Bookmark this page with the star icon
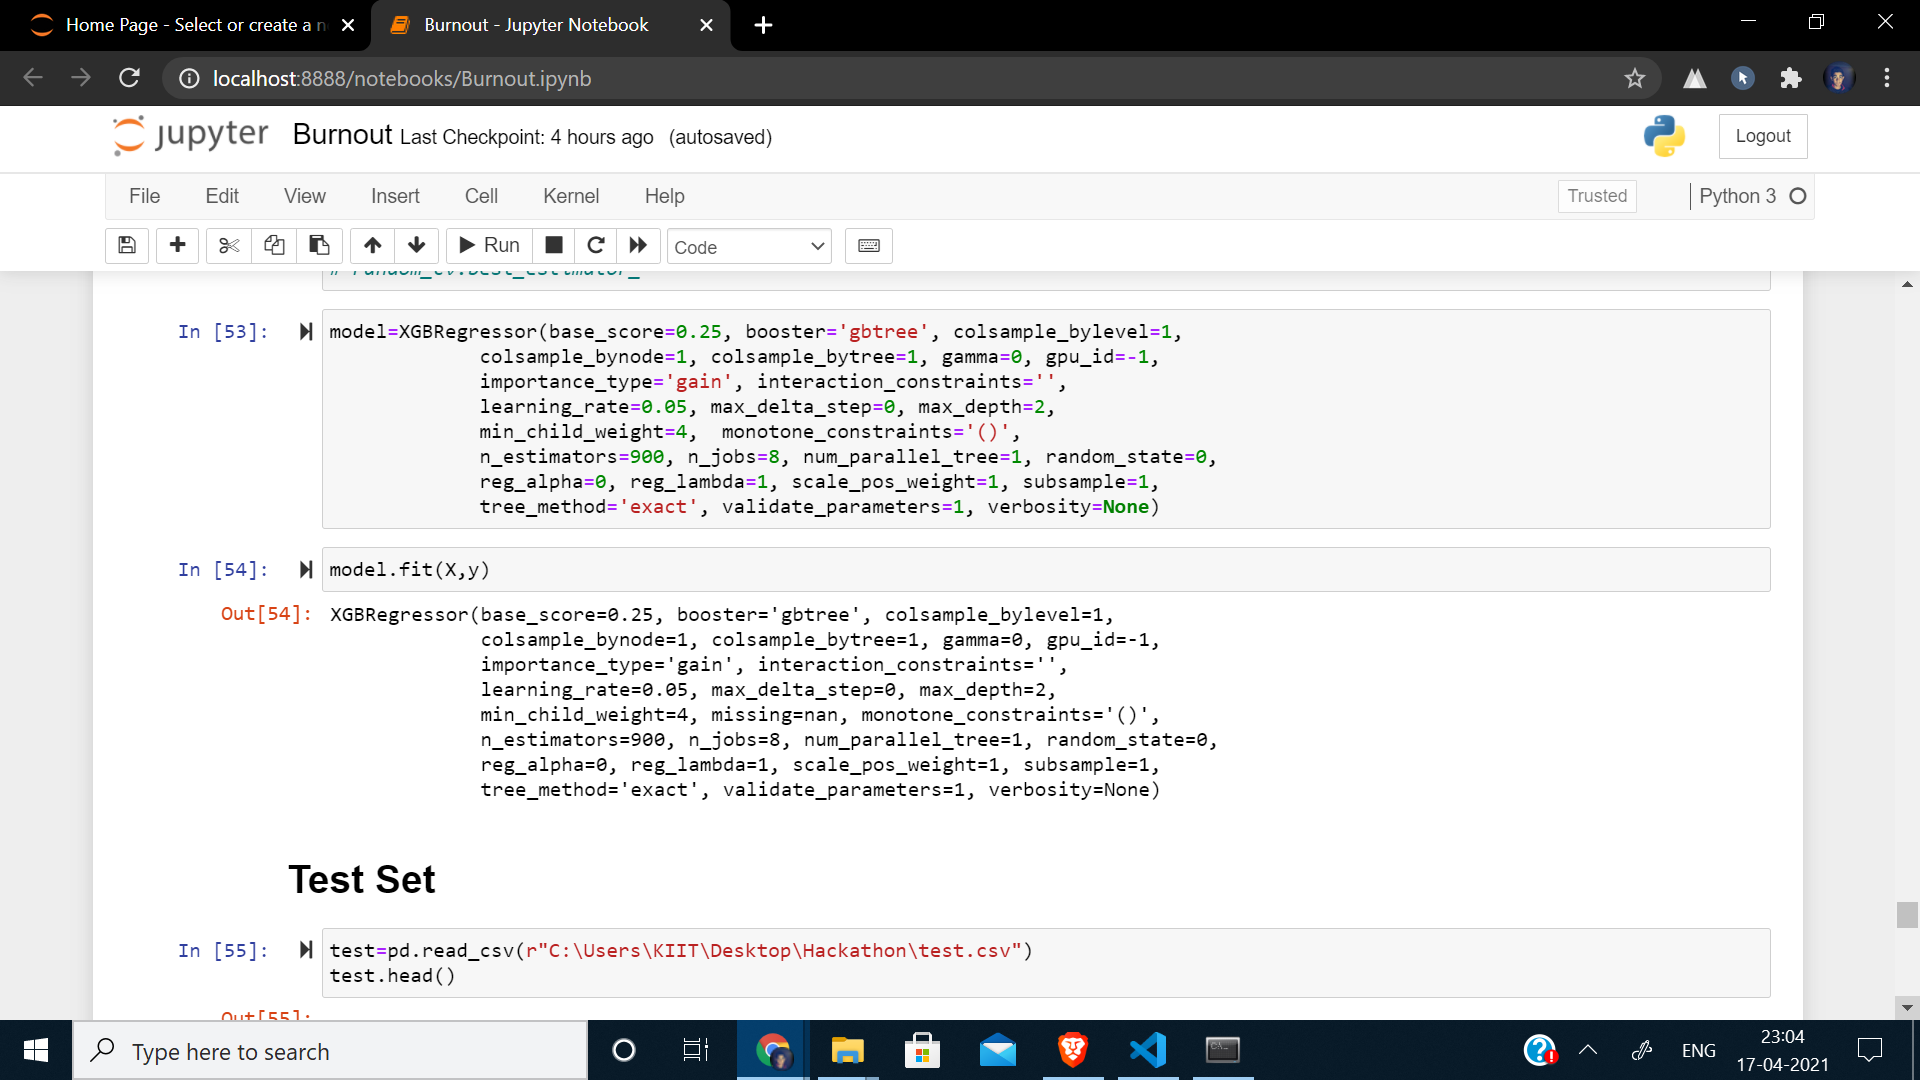Viewport: 1920px width, 1080px height. pos(1634,78)
